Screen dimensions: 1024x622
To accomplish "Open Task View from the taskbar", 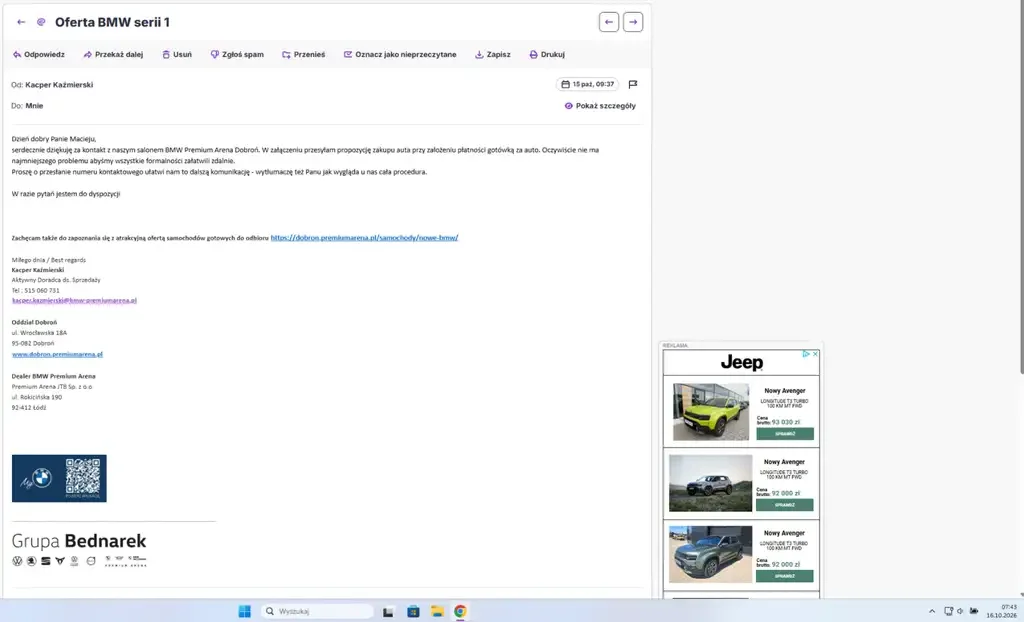I will (388, 612).
